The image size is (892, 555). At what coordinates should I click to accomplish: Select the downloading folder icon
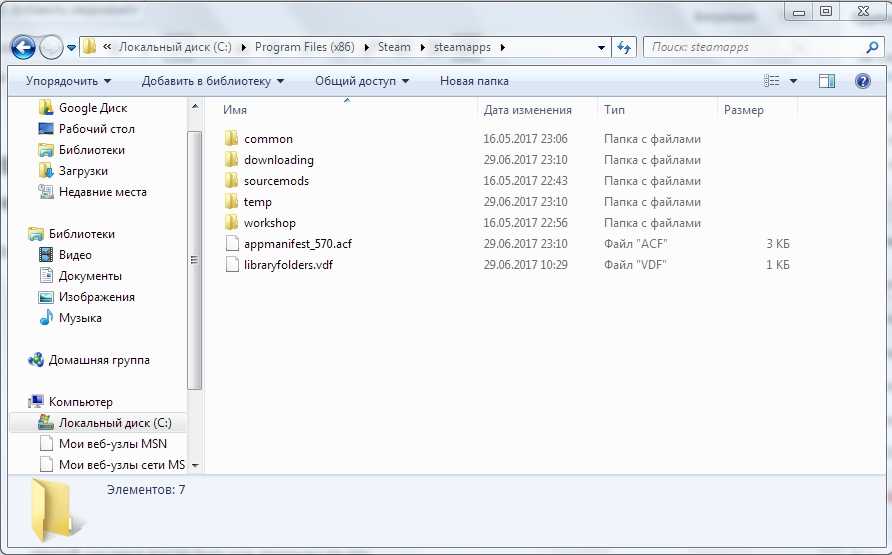pos(232,160)
